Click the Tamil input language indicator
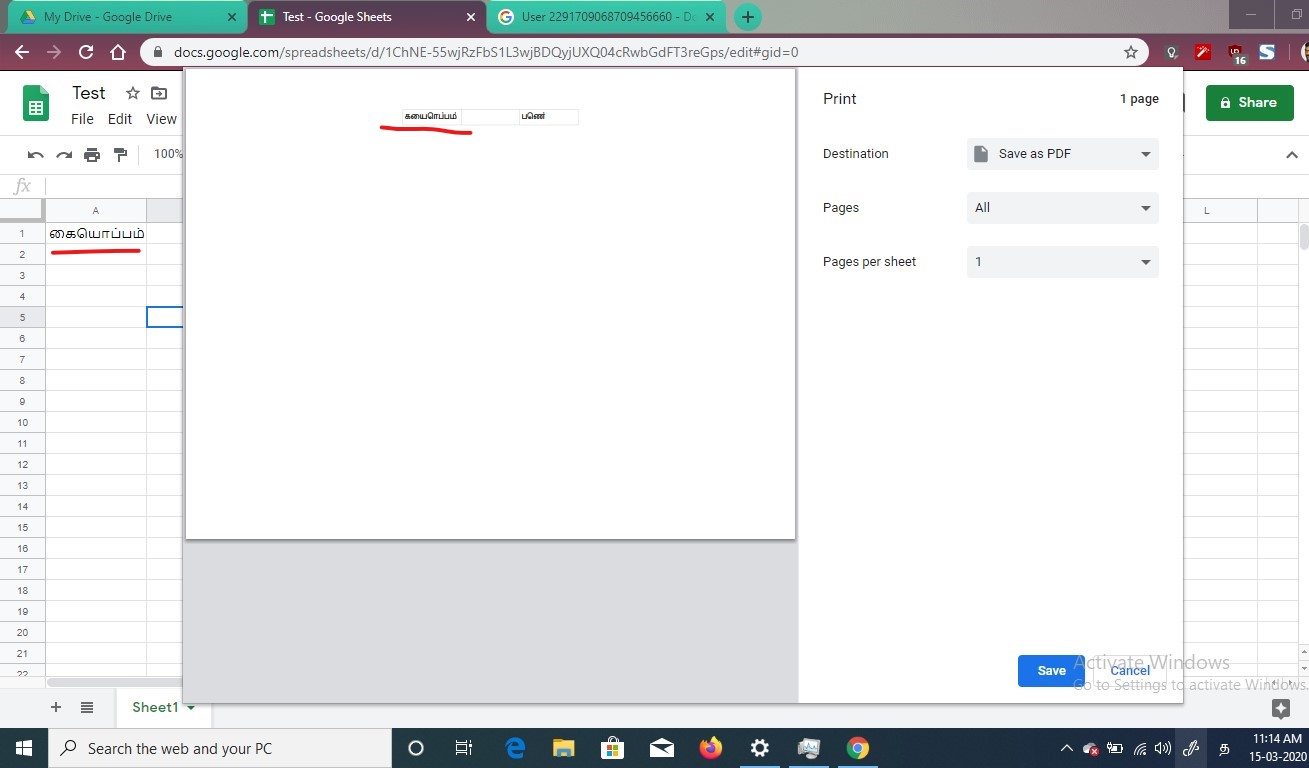 [x=1223, y=748]
